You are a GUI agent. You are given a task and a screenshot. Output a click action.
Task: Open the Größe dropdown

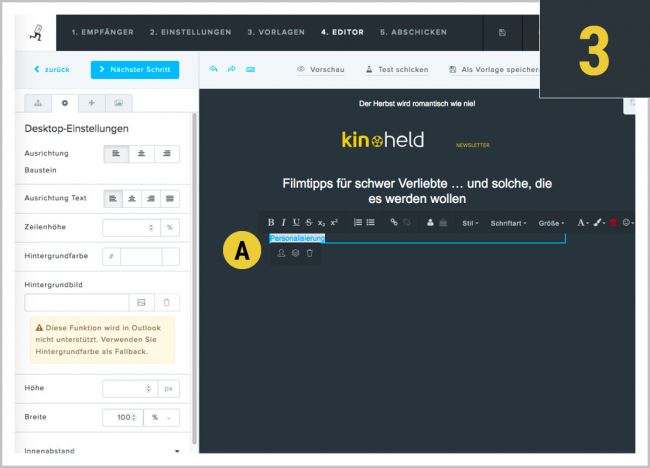pyautogui.click(x=551, y=222)
